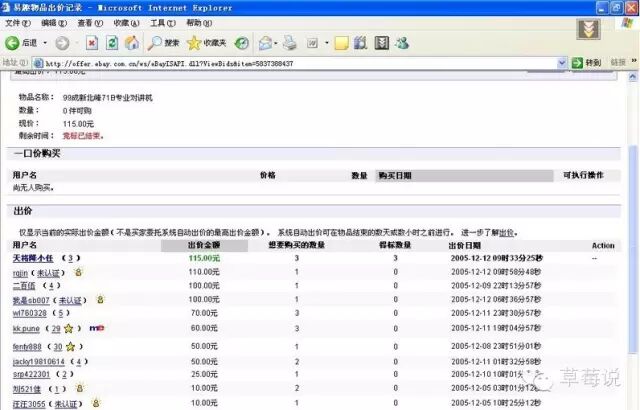Click the large download arrow icon at top right
The image size is (640, 410).
tap(588, 29)
